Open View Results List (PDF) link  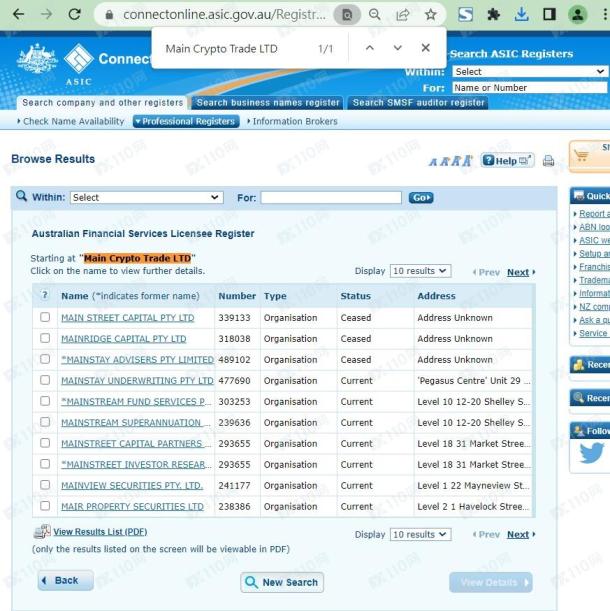coord(100,532)
